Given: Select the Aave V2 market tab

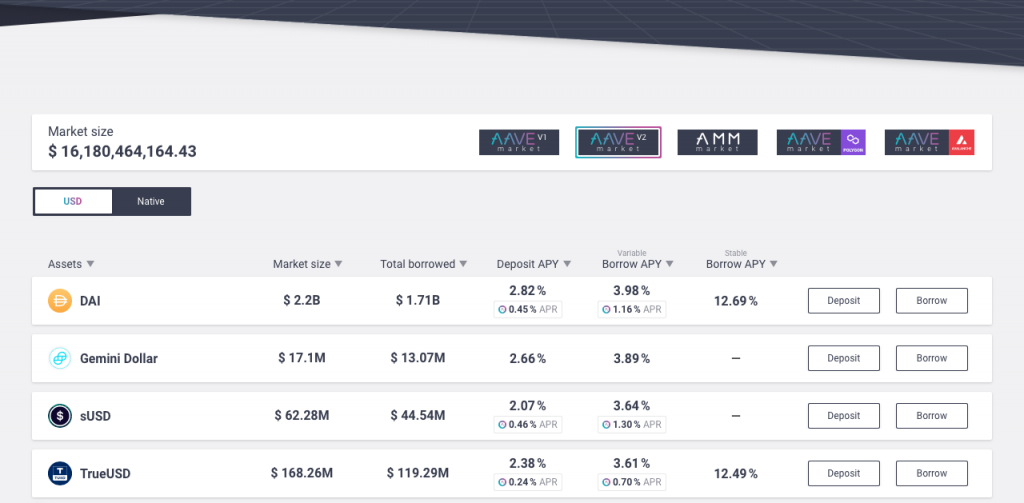Looking at the screenshot, I should 618,142.
